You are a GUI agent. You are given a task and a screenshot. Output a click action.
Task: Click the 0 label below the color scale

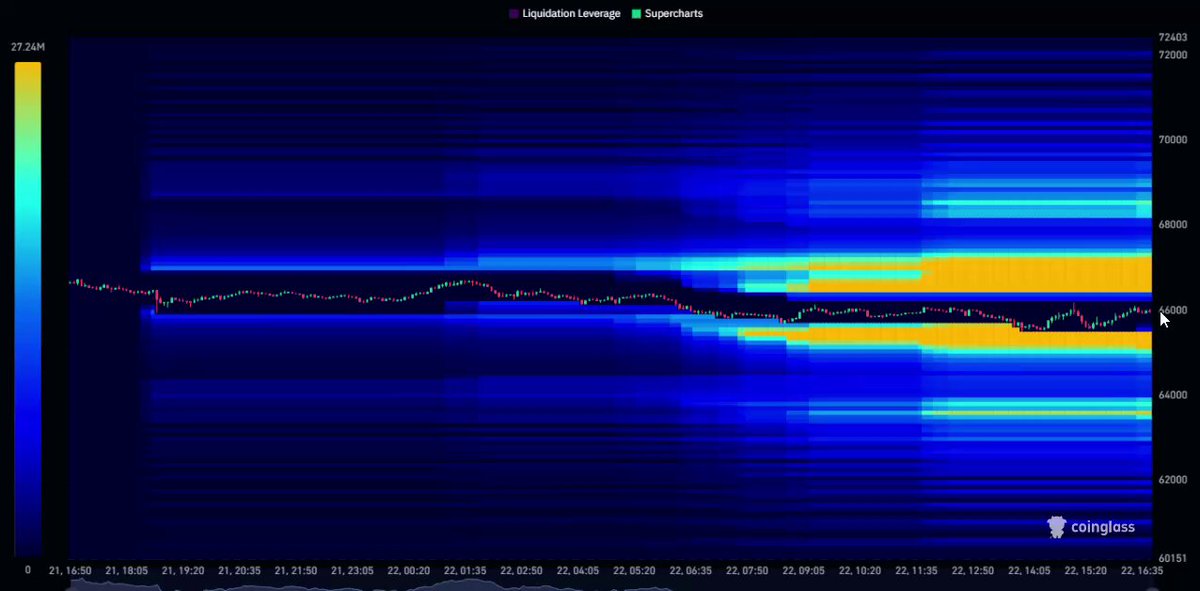coord(27,570)
